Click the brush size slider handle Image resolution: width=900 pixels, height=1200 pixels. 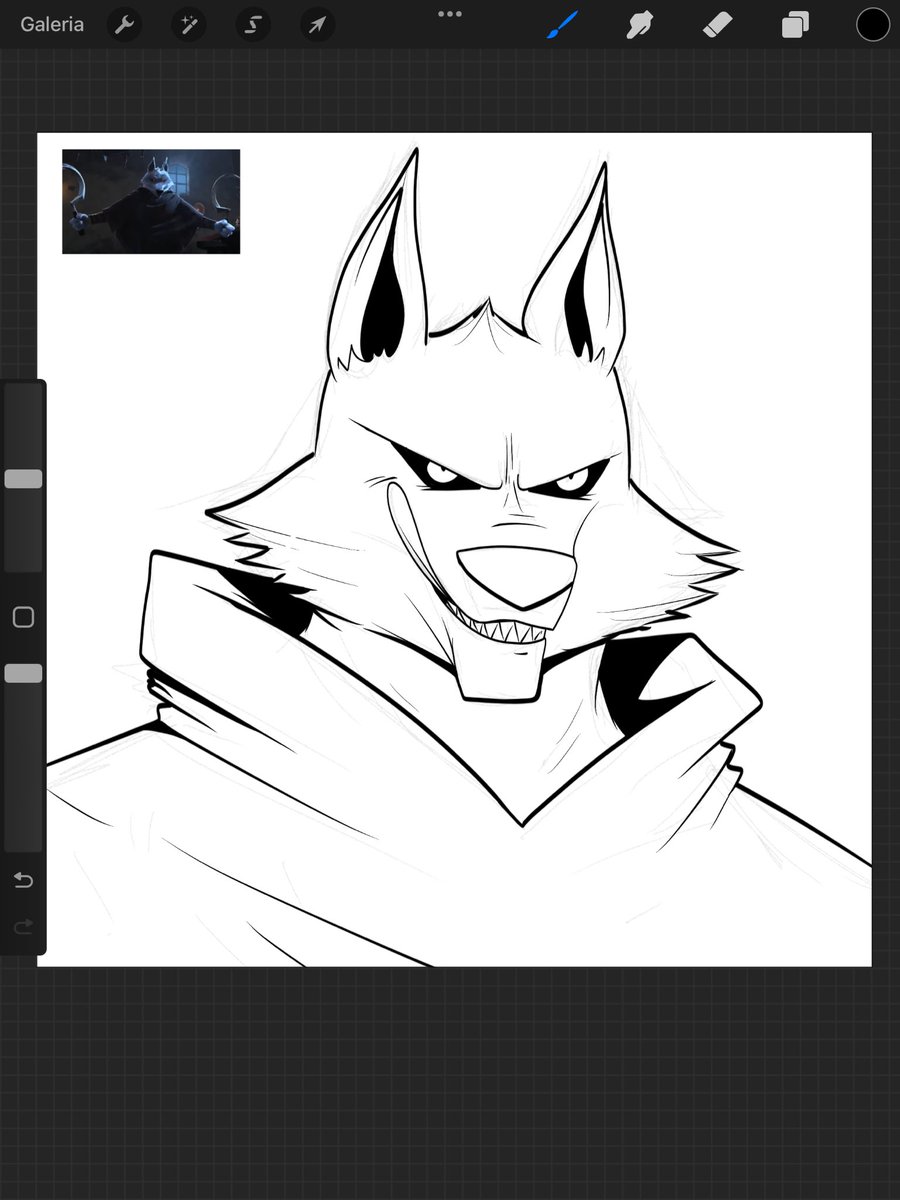pos(23,479)
